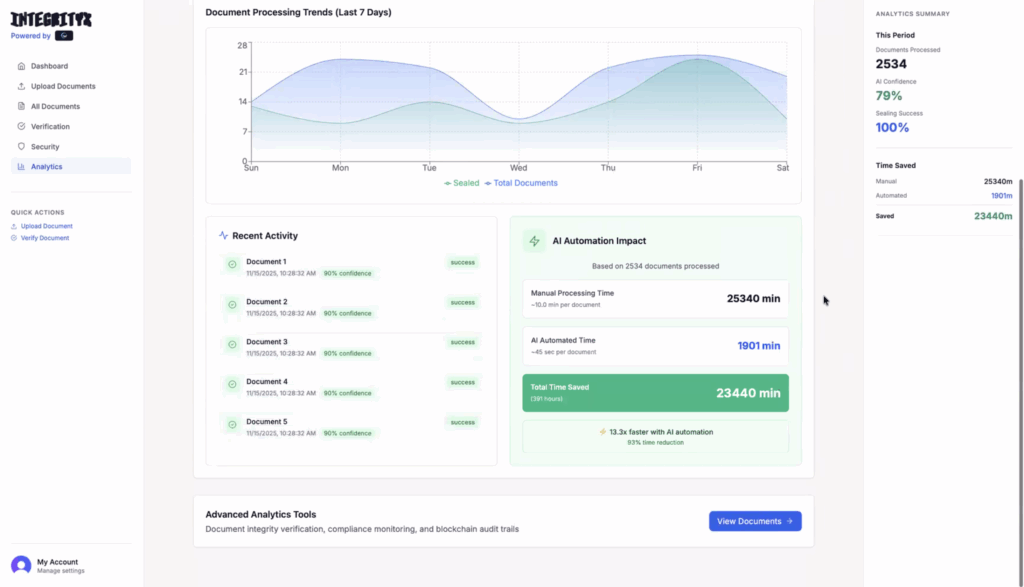Select the Analytics chart icon
Screen dimensions: 1024x587
[22, 166]
